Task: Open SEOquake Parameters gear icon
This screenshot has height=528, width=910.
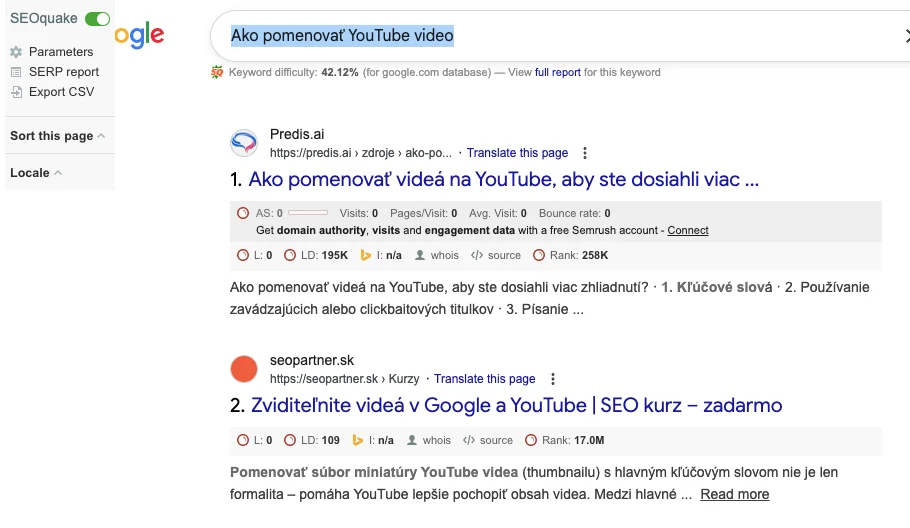Action: tap(16, 52)
